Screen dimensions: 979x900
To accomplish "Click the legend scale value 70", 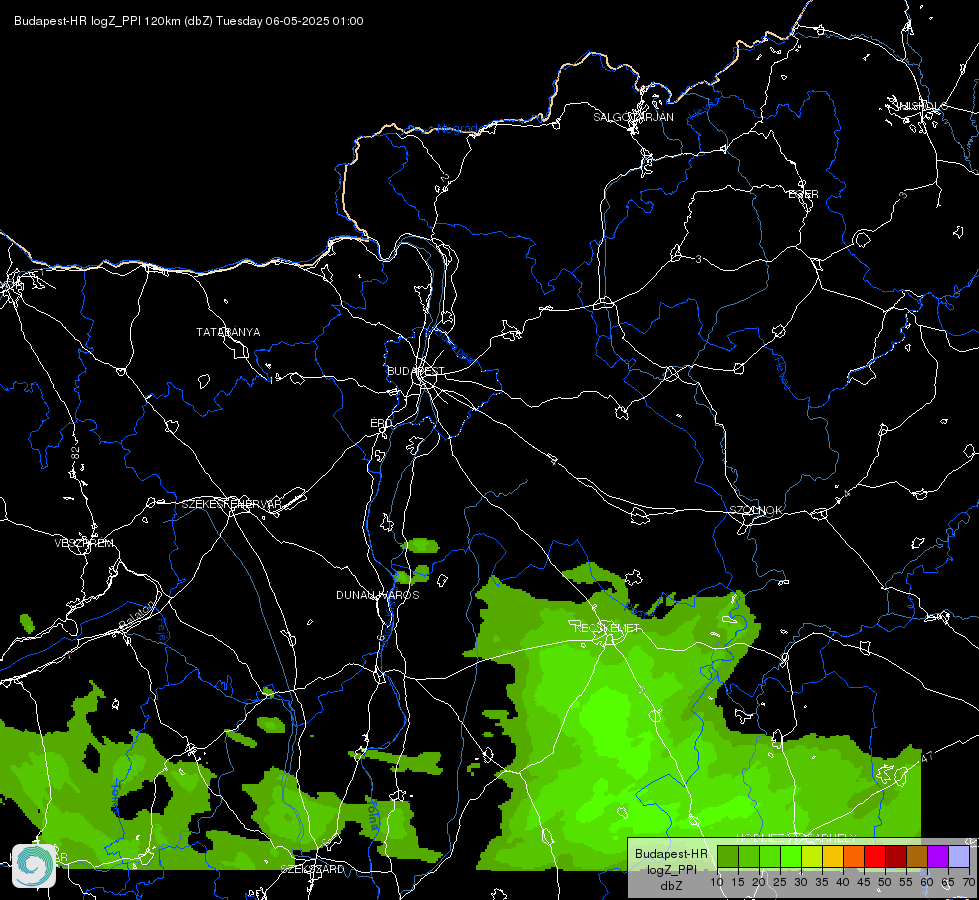I will (968, 883).
